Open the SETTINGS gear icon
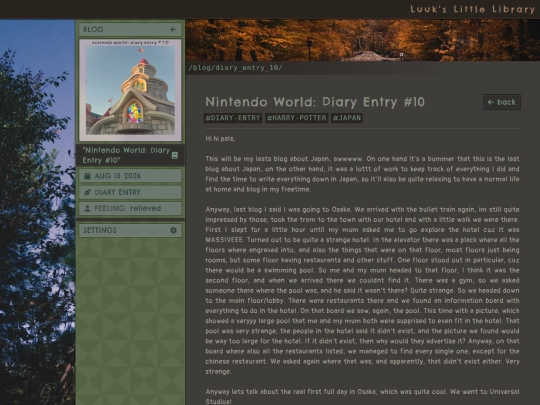The width and height of the screenshot is (540, 405). [x=173, y=230]
